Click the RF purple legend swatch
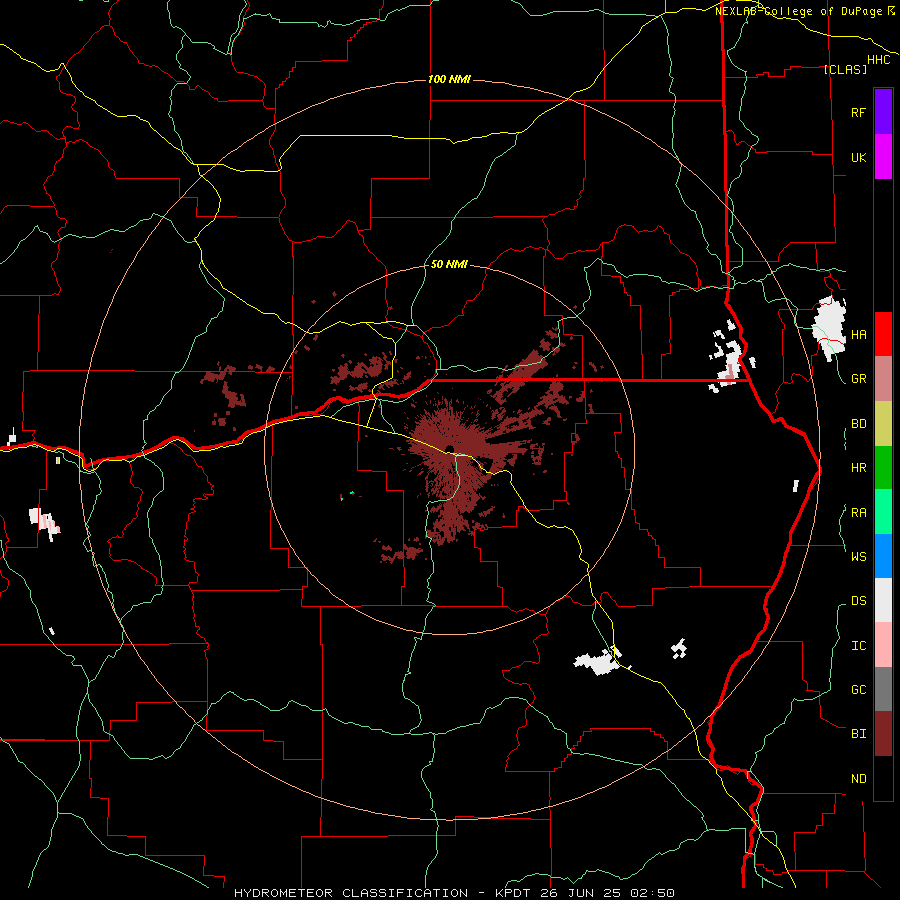The height and width of the screenshot is (900, 900). [883, 112]
